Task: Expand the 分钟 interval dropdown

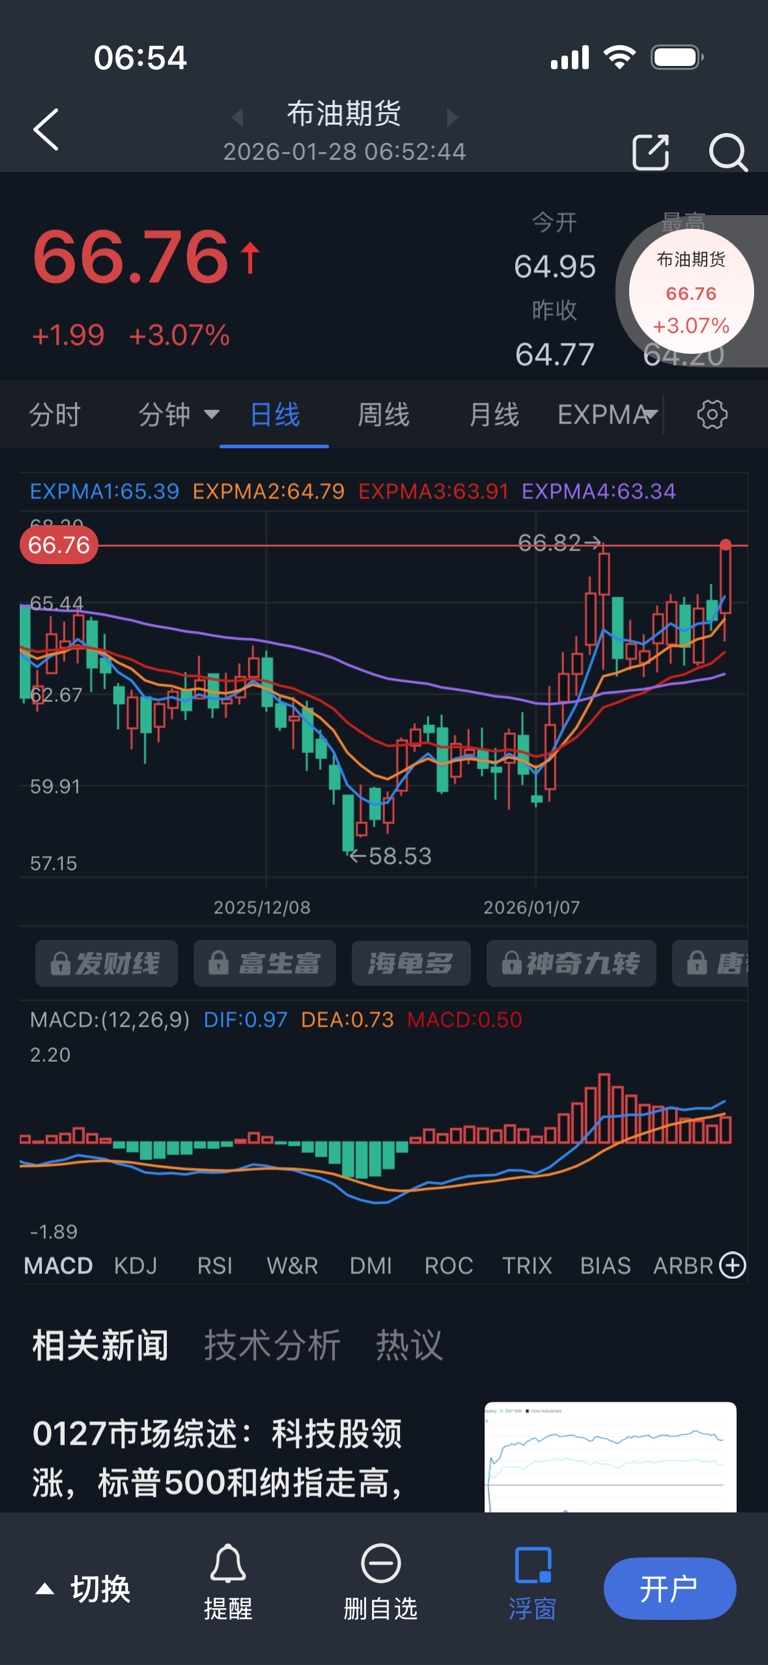Action: tap(178, 414)
